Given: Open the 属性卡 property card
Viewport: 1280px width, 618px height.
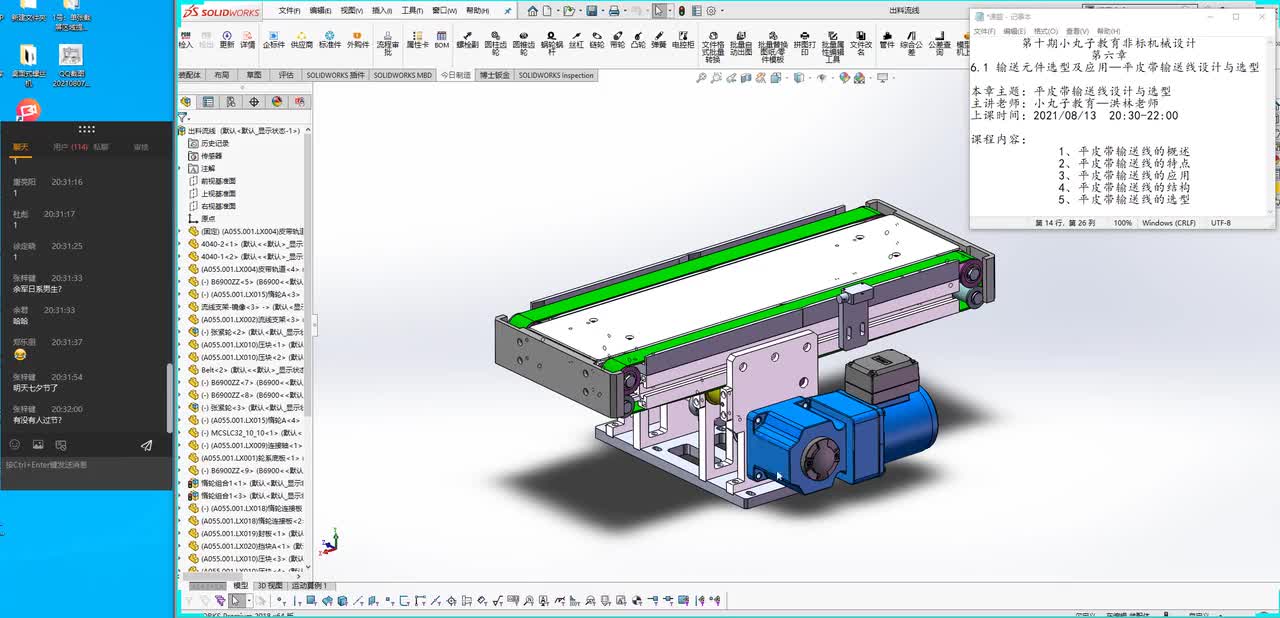Looking at the screenshot, I should click(417, 39).
